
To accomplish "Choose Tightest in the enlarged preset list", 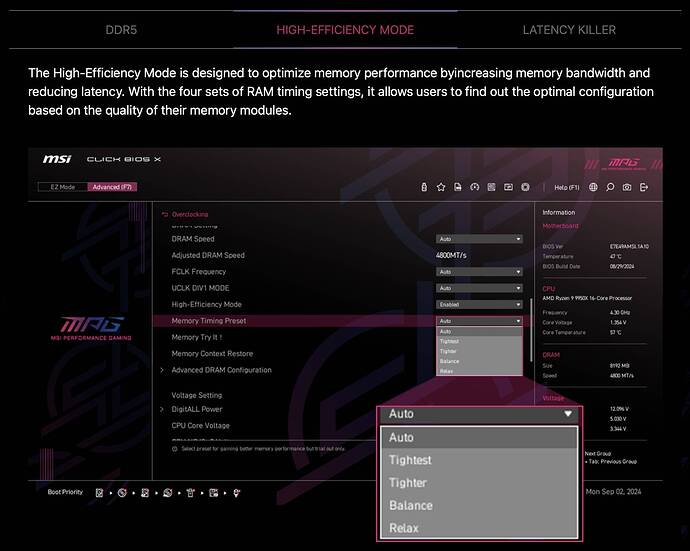I will [479, 460].
